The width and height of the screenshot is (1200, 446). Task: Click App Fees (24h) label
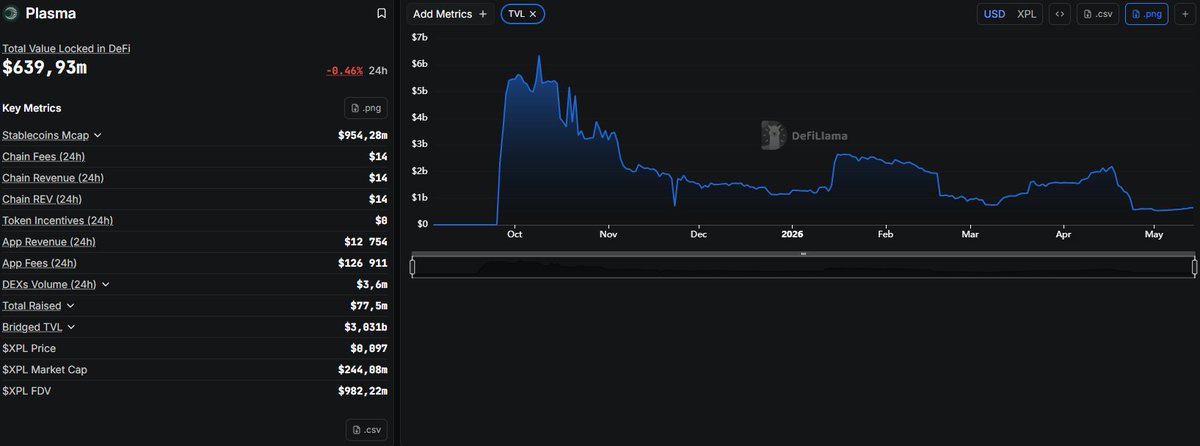click(40, 263)
